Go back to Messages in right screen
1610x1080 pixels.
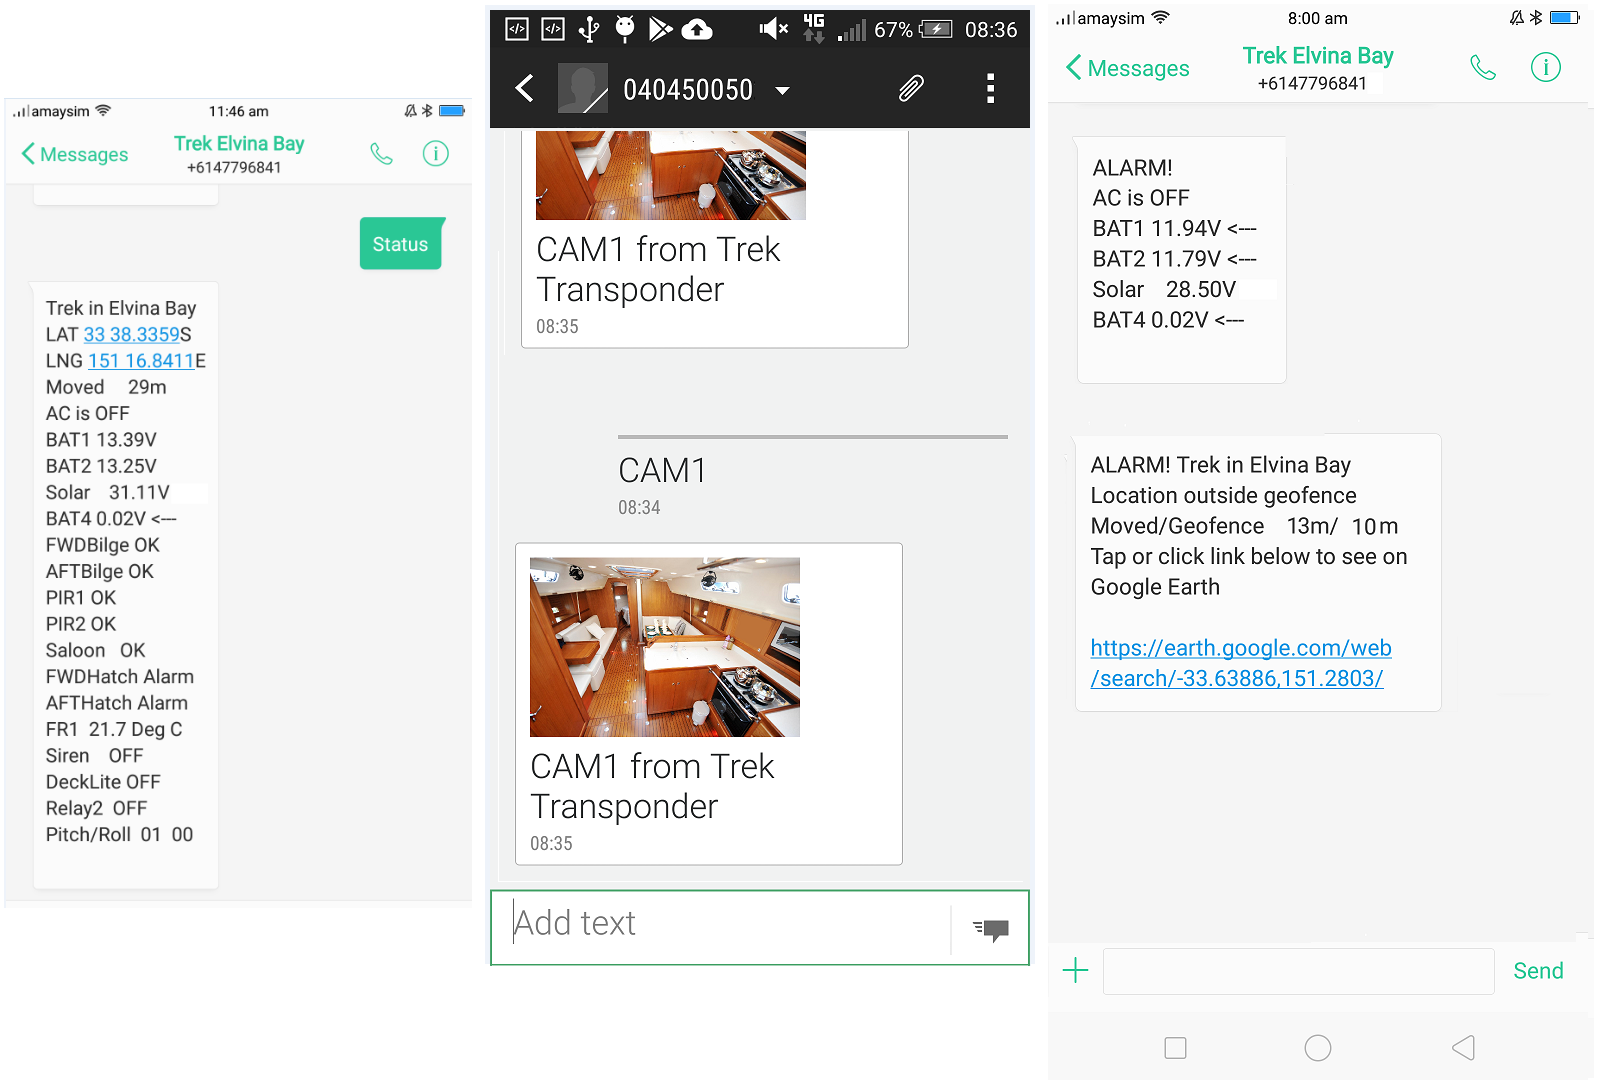(1128, 68)
